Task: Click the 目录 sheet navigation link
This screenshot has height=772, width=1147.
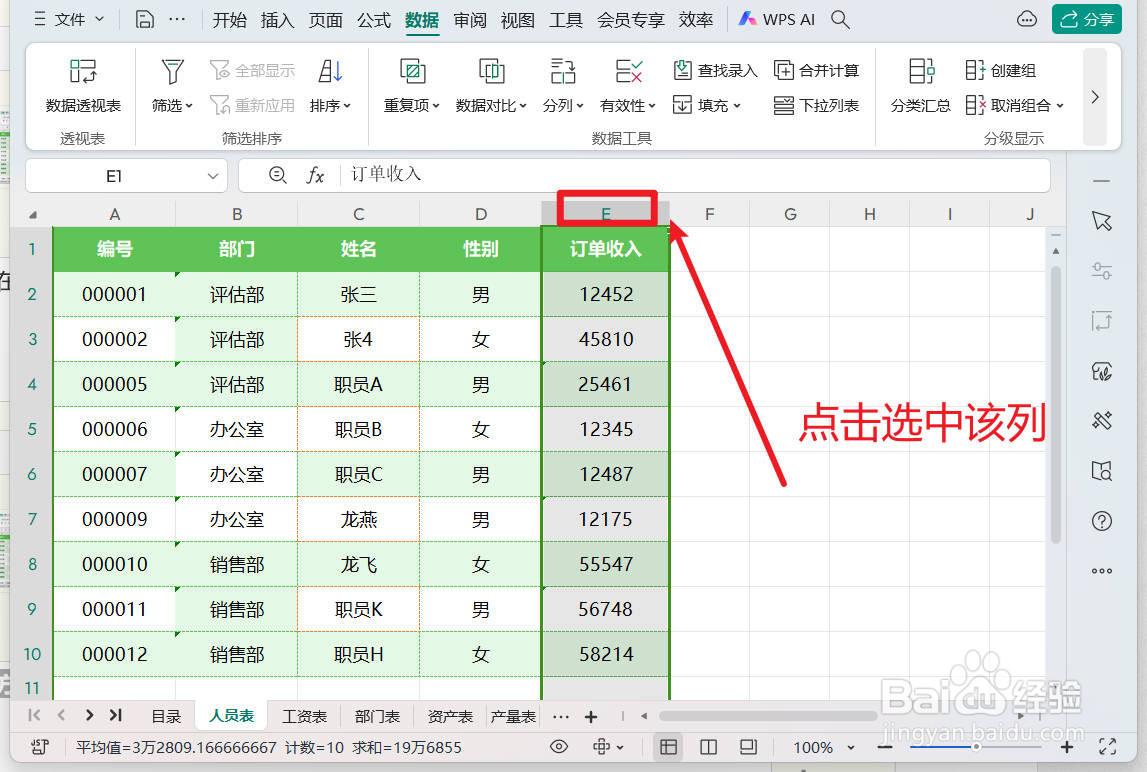Action: click(168, 716)
